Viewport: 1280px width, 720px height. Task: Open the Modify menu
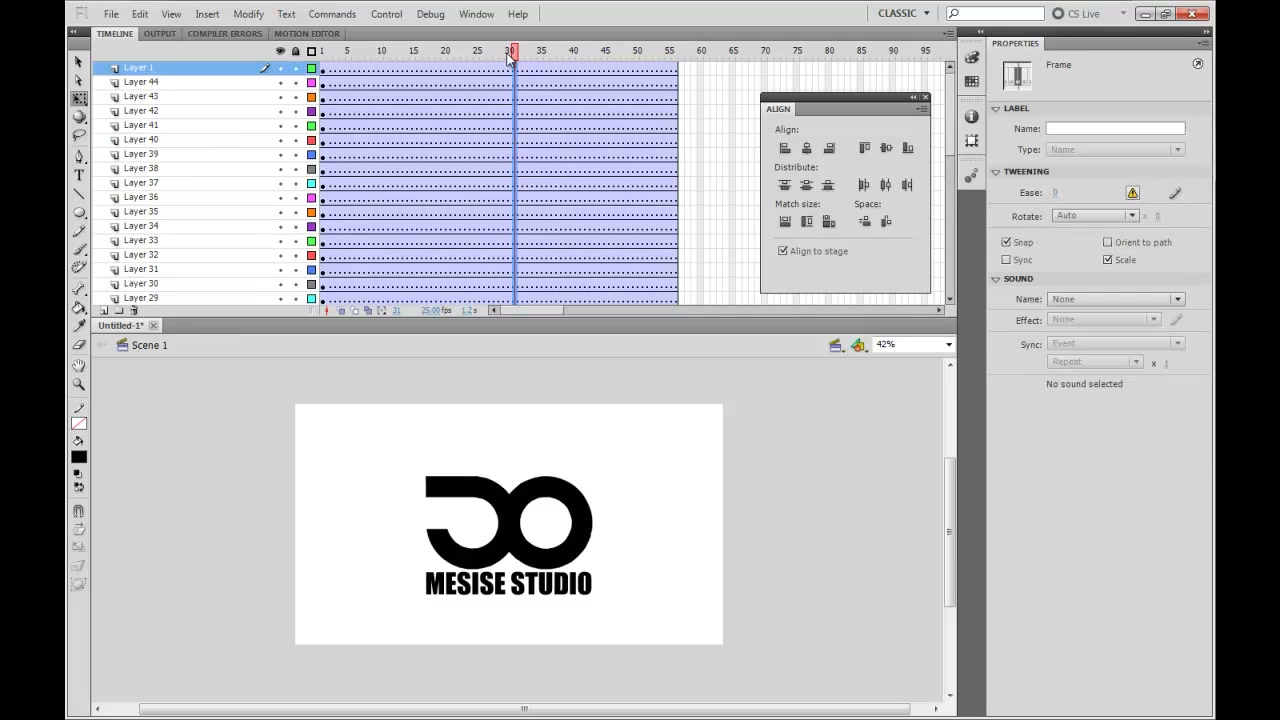[248, 14]
